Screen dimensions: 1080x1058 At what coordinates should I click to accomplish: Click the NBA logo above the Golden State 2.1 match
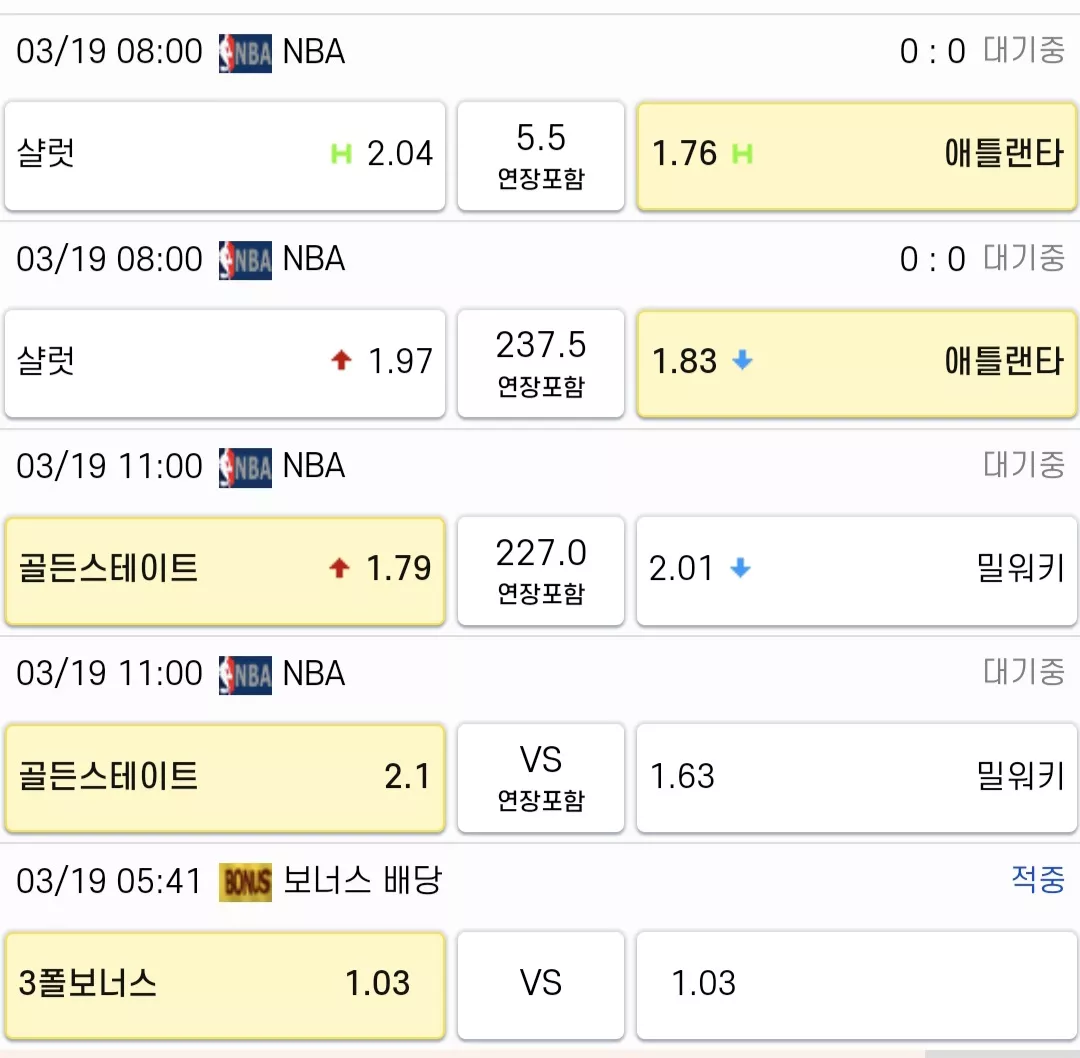pyautogui.click(x=245, y=675)
